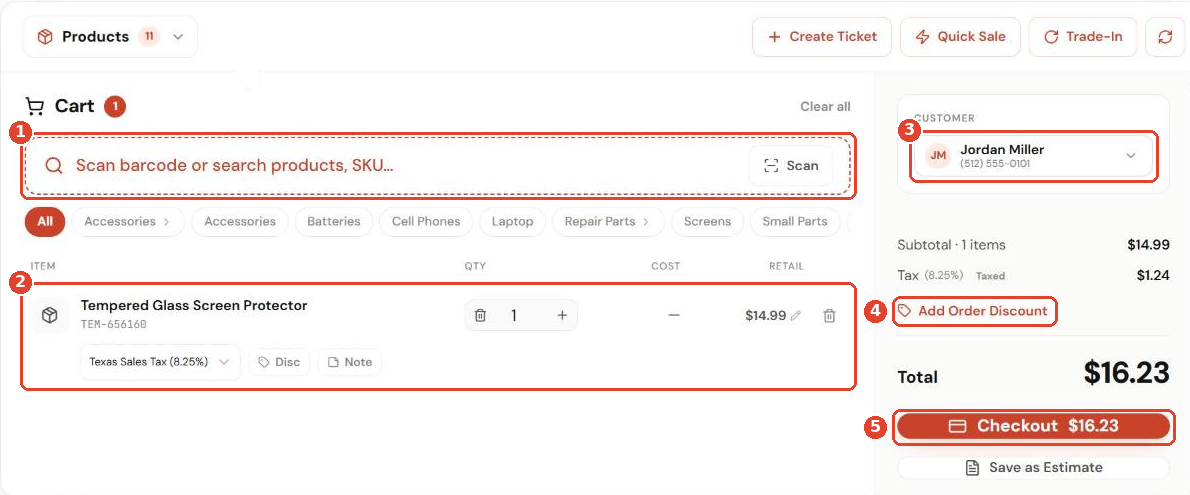Click the Create Ticket button
Screen dimensions: 1190x495
(x=822, y=36)
